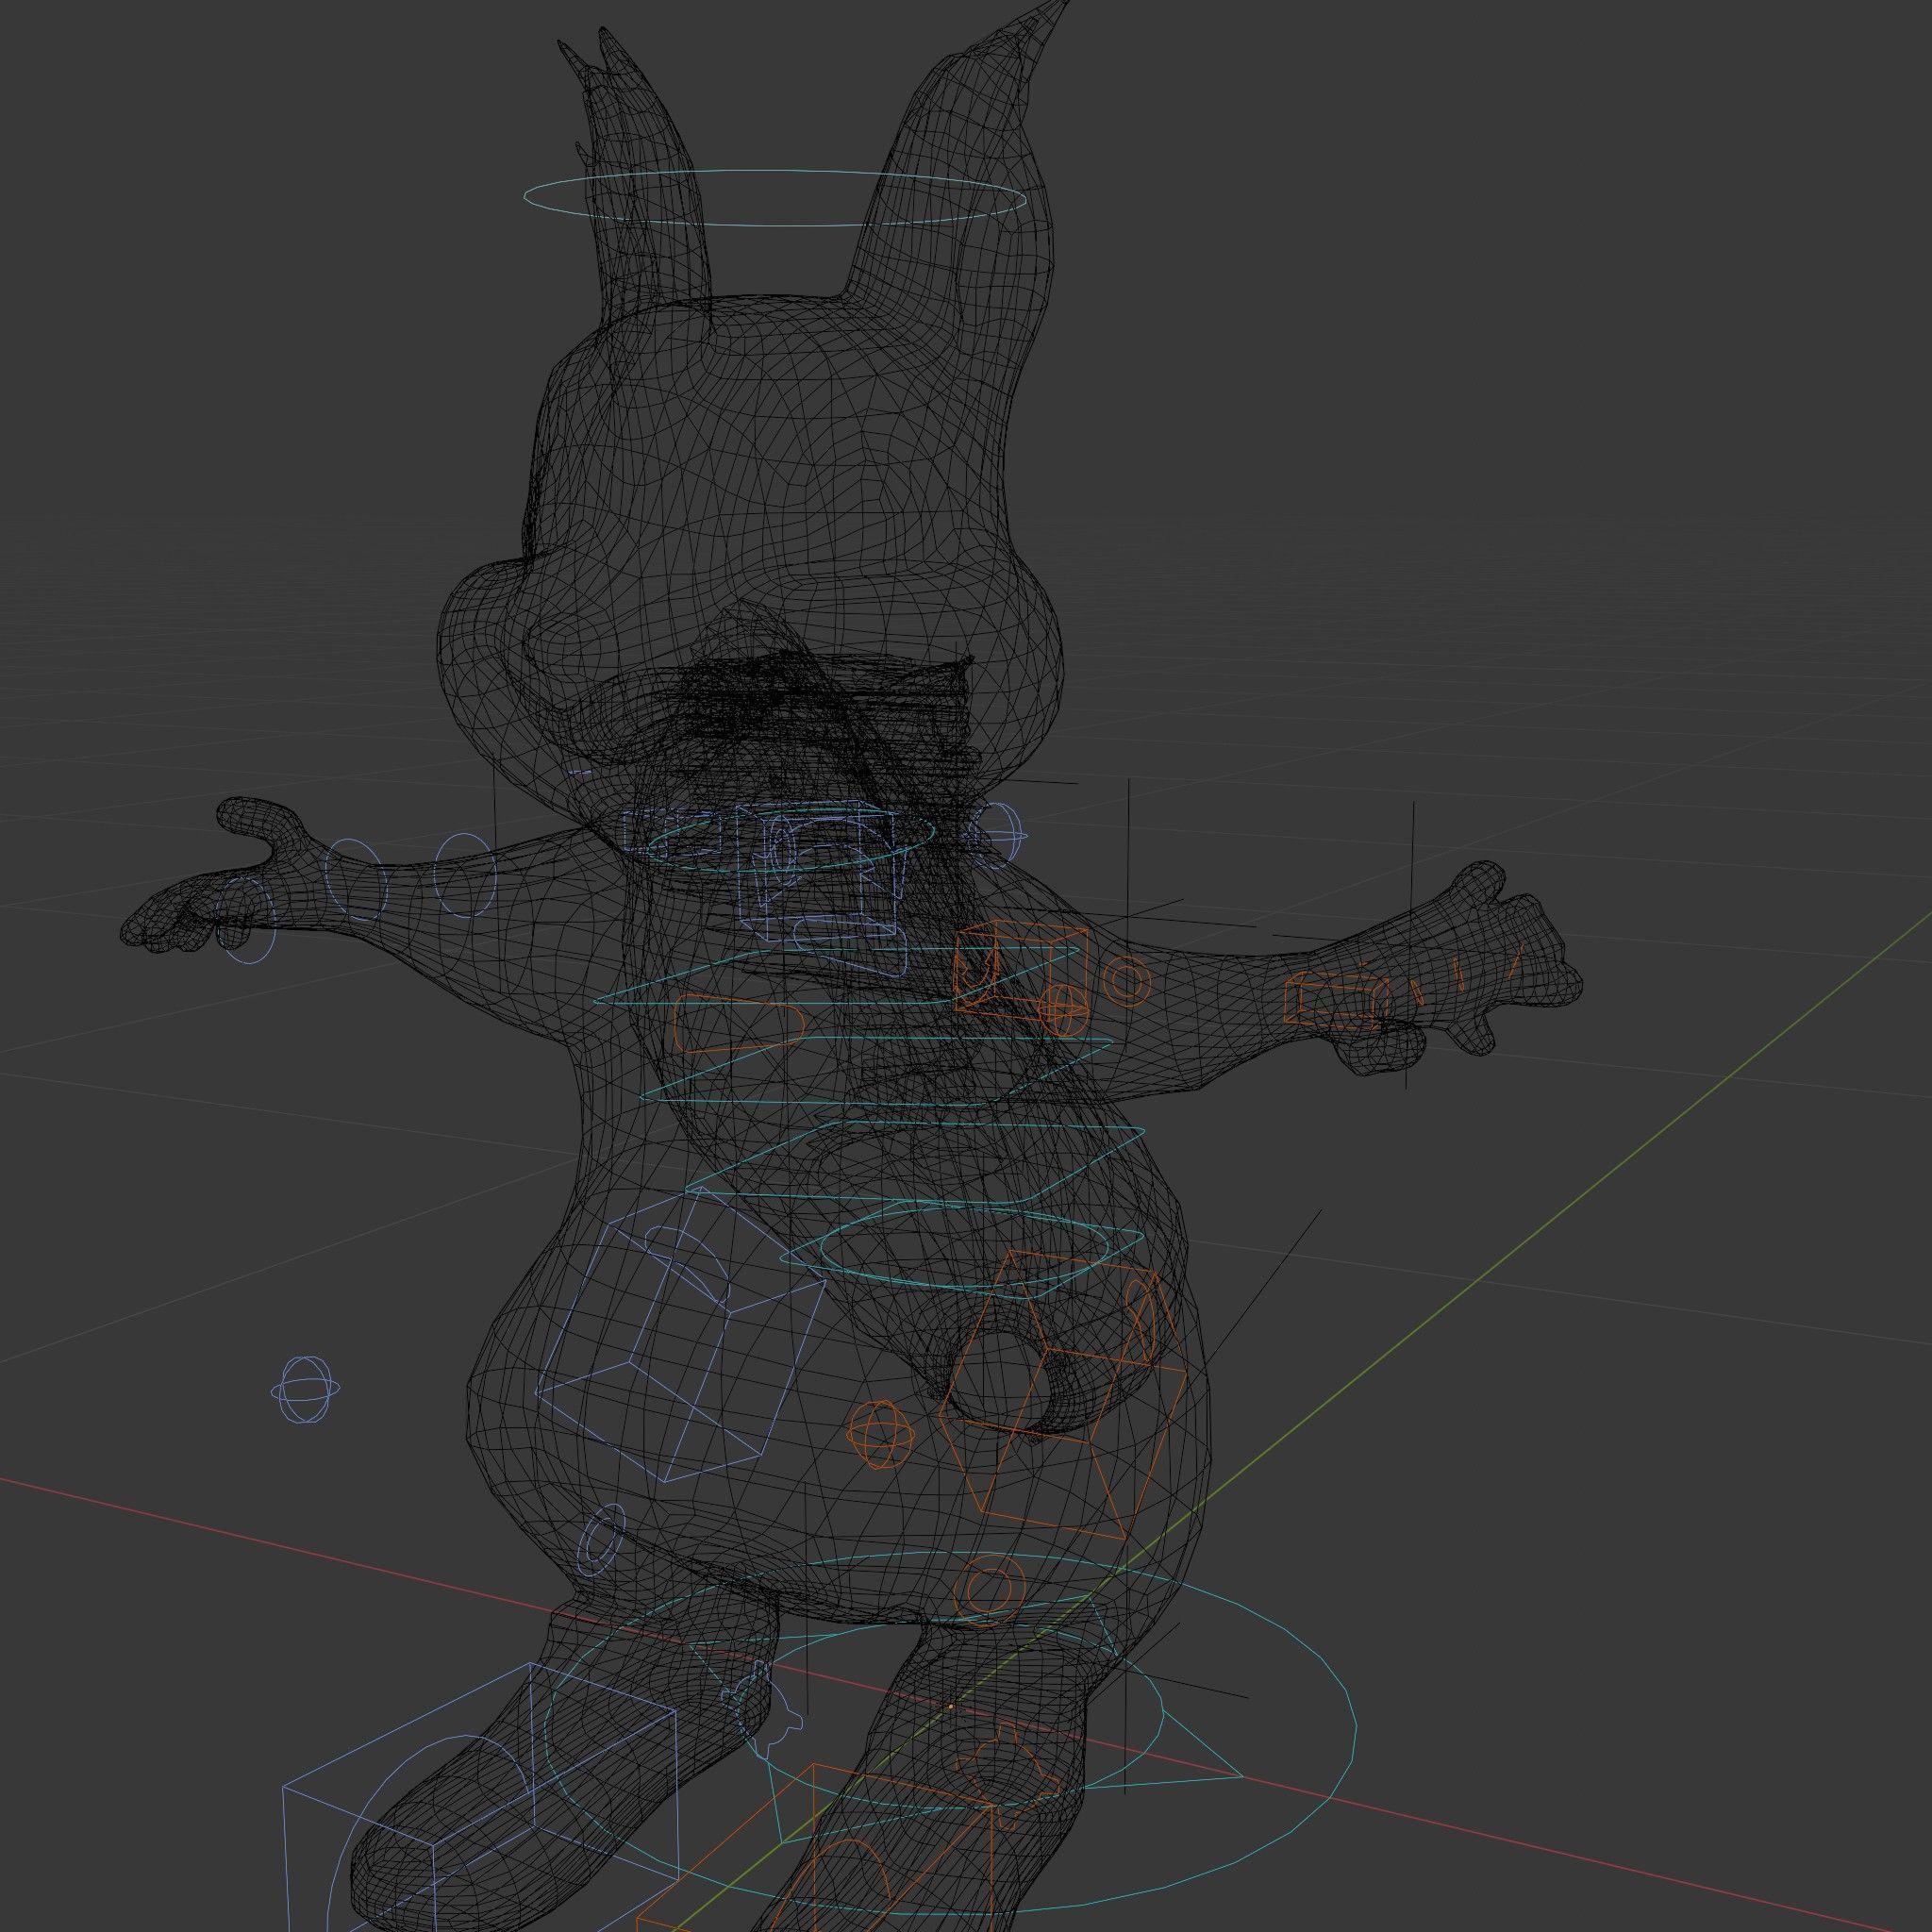
Task: Click the isolated blue sphere control beside the body
Action: coord(306,1390)
